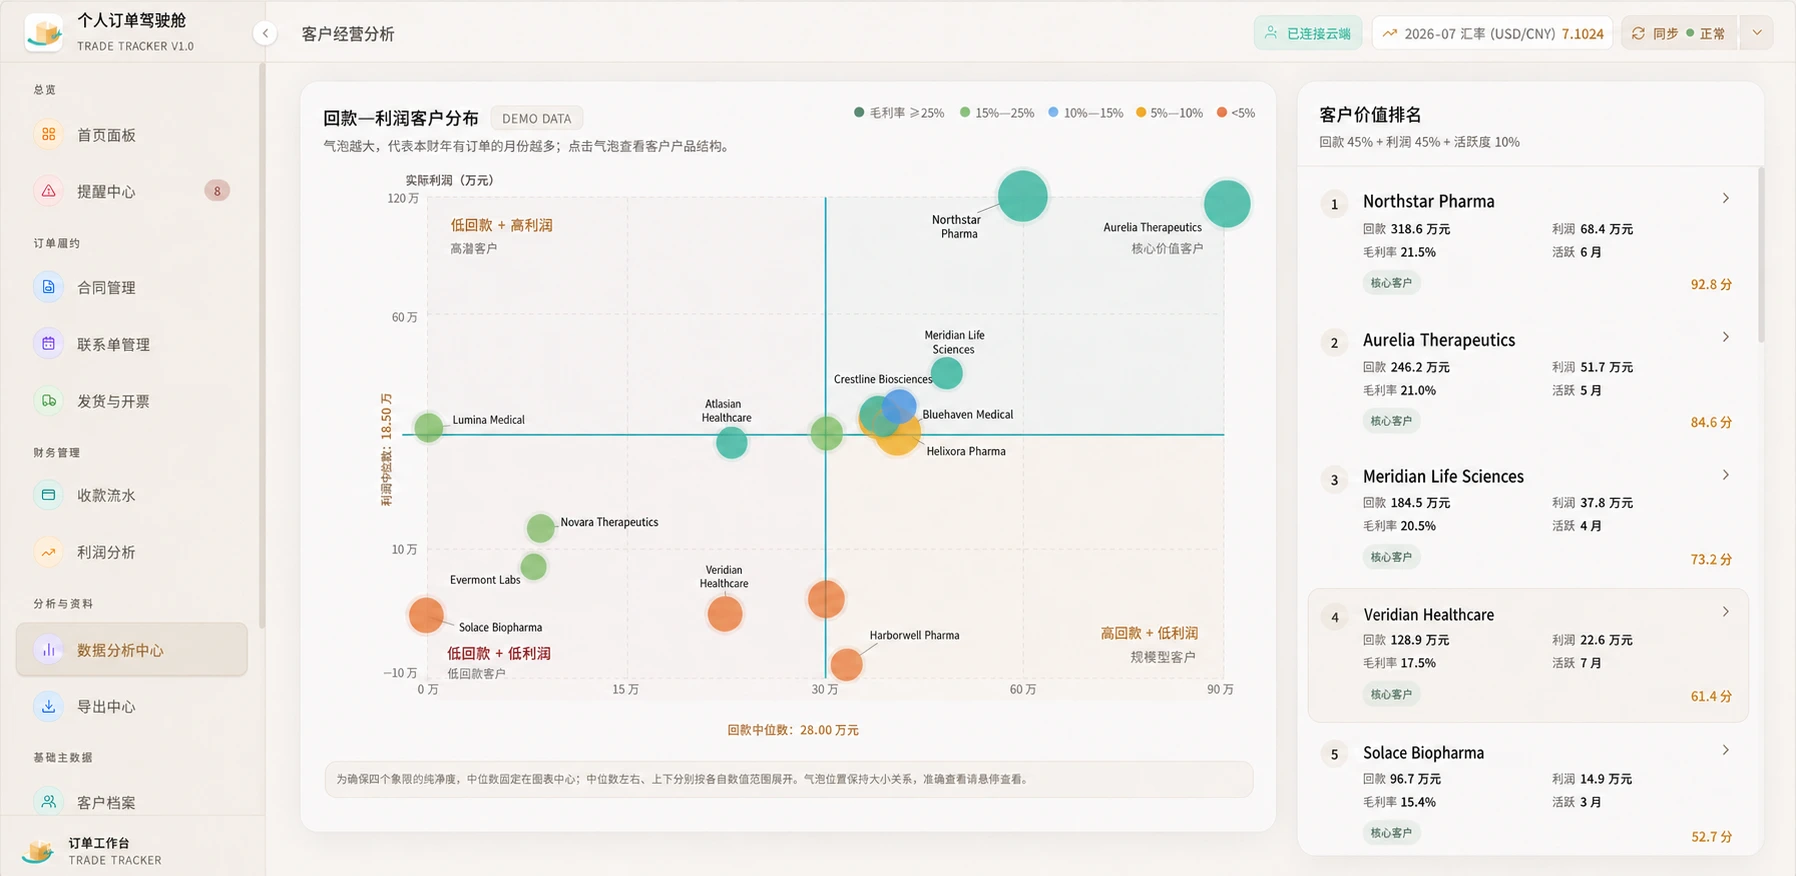Go to 客户档案 in sidebar
This screenshot has height=876, width=1796.
[x=132, y=802]
